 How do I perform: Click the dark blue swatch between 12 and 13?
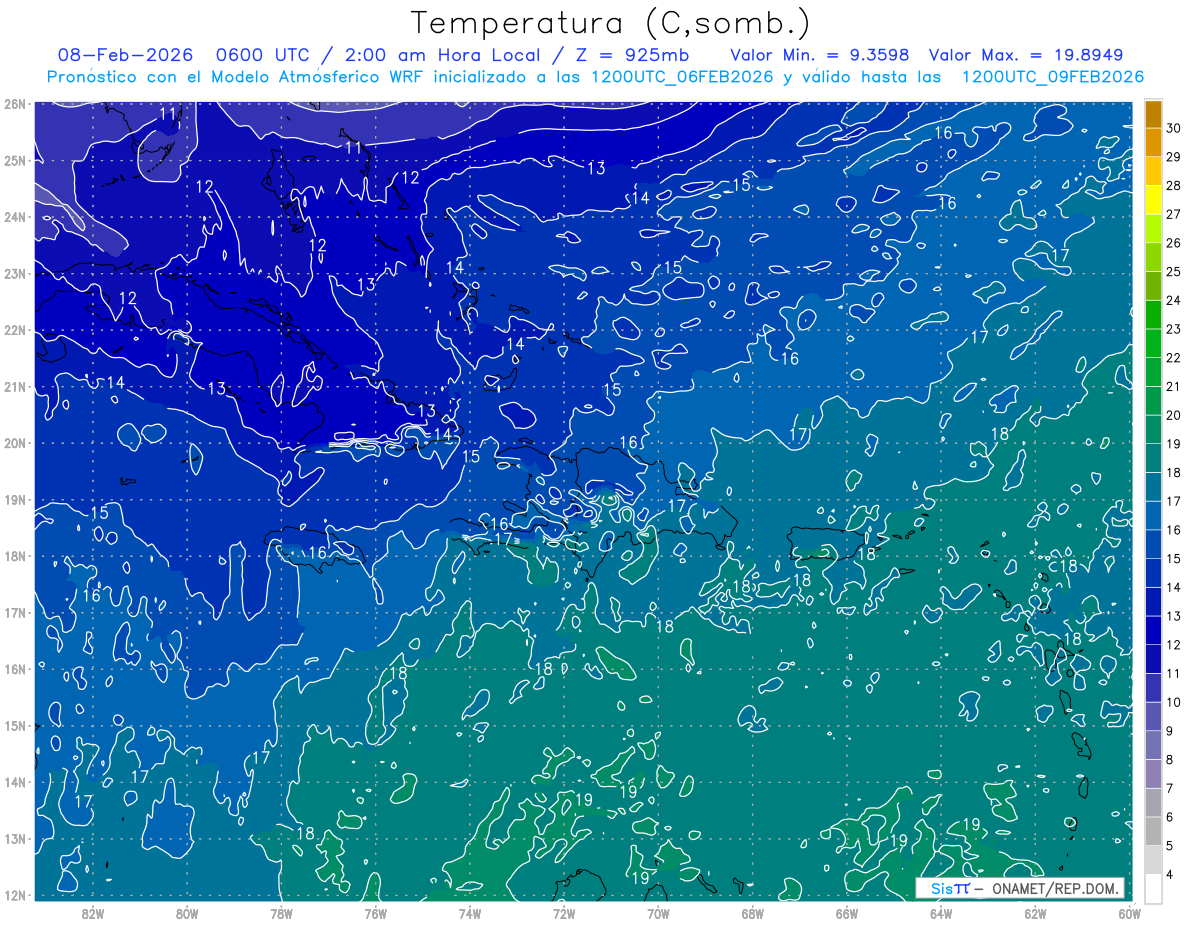(x=1153, y=630)
